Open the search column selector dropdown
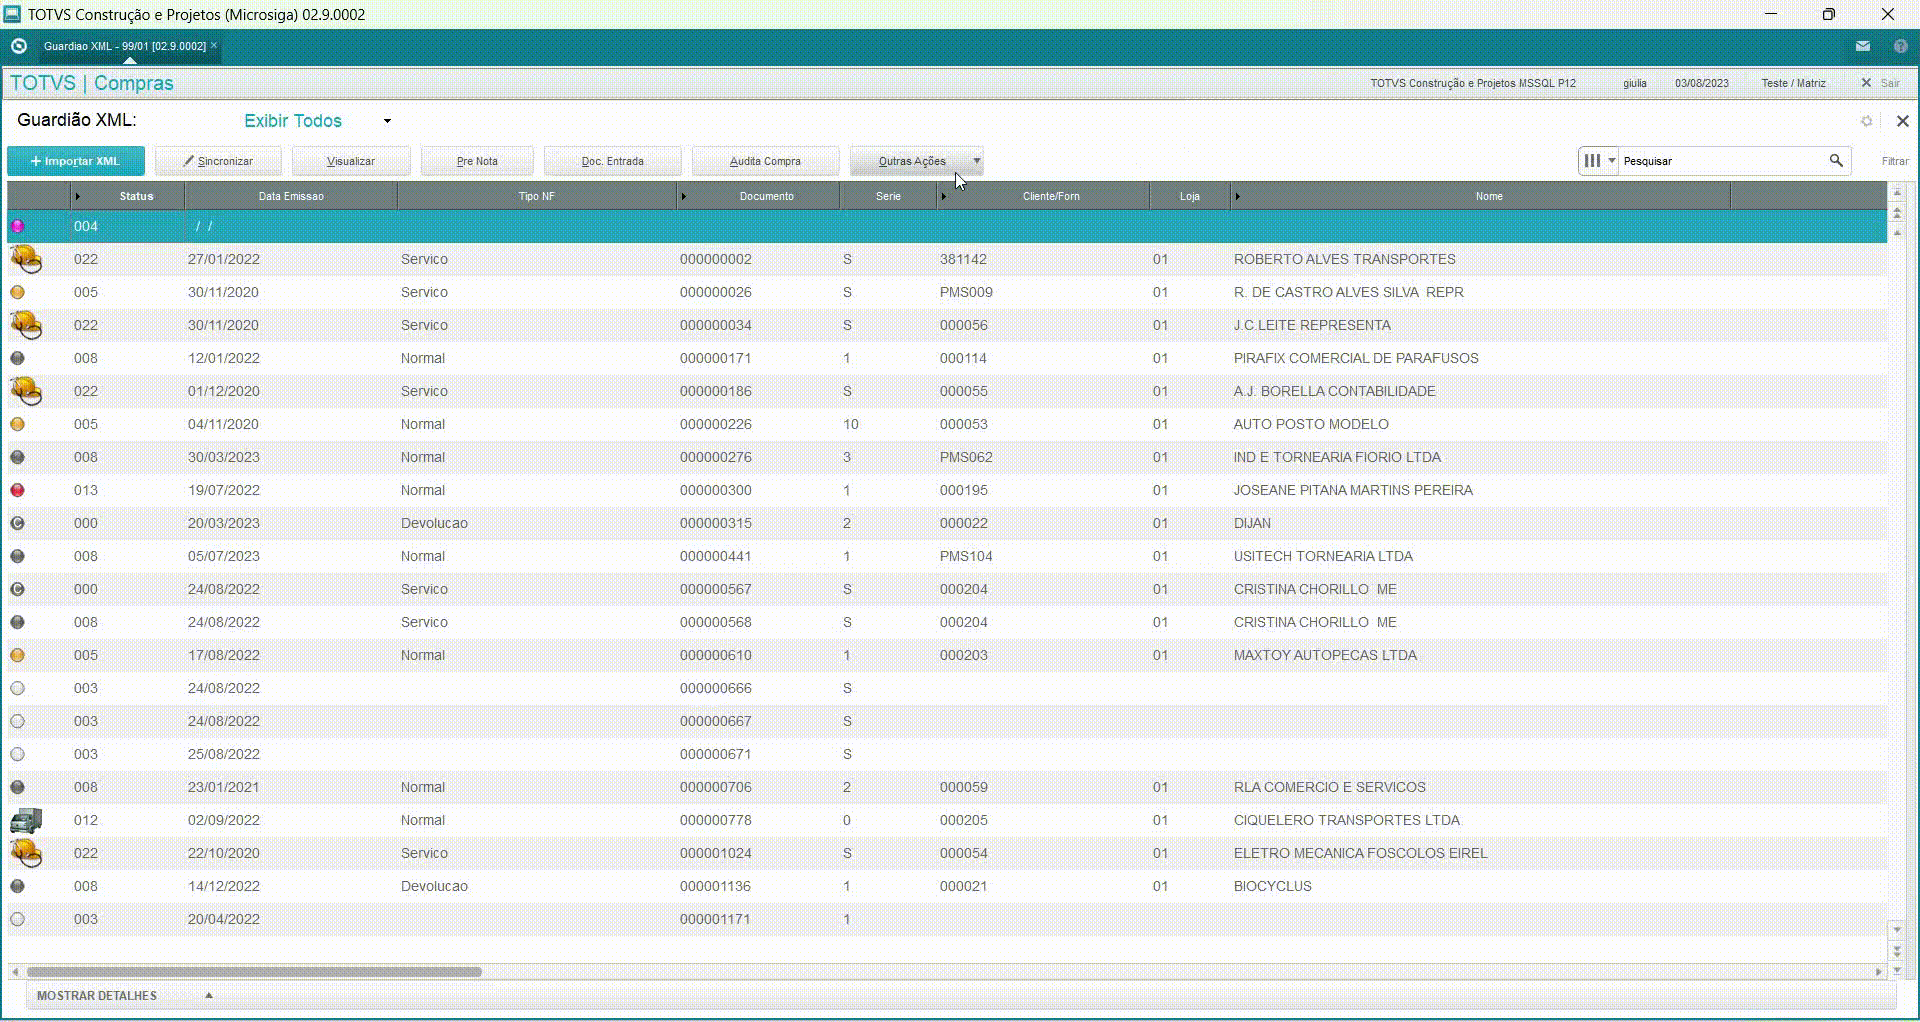This screenshot has height=1022, width=1920. point(1599,160)
